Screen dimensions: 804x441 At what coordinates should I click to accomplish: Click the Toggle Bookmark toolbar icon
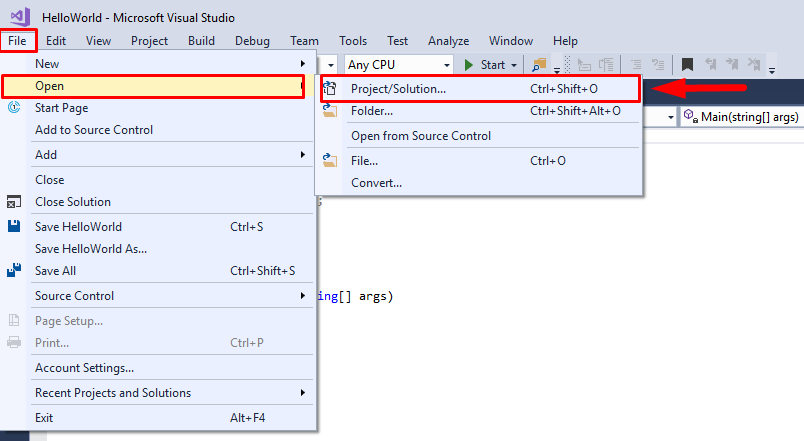pyautogui.click(x=687, y=65)
